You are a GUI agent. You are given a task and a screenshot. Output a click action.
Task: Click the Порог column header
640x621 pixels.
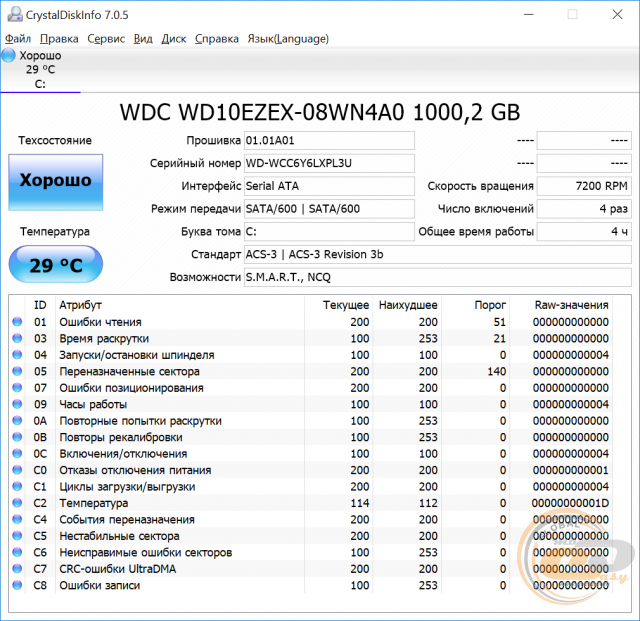[490, 305]
